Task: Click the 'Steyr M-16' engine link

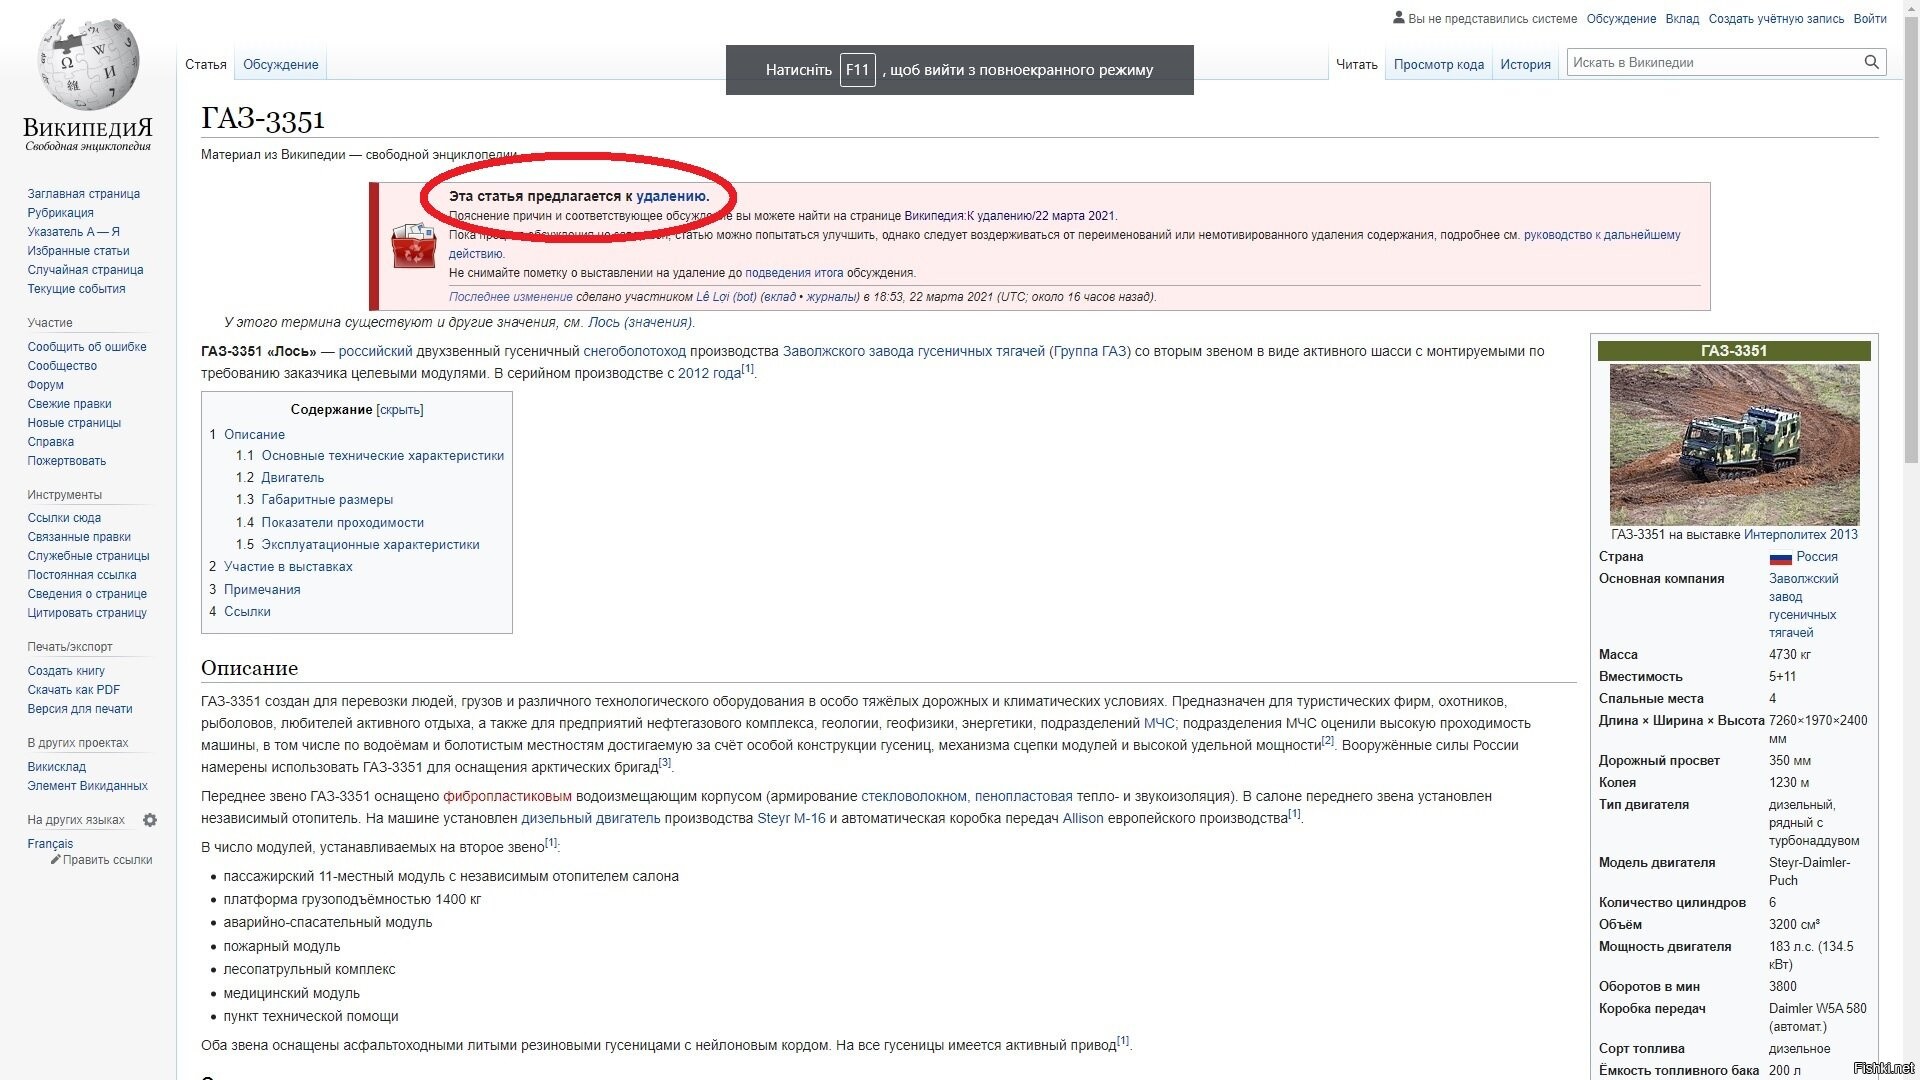Action: pyautogui.click(x=791, y=818)
